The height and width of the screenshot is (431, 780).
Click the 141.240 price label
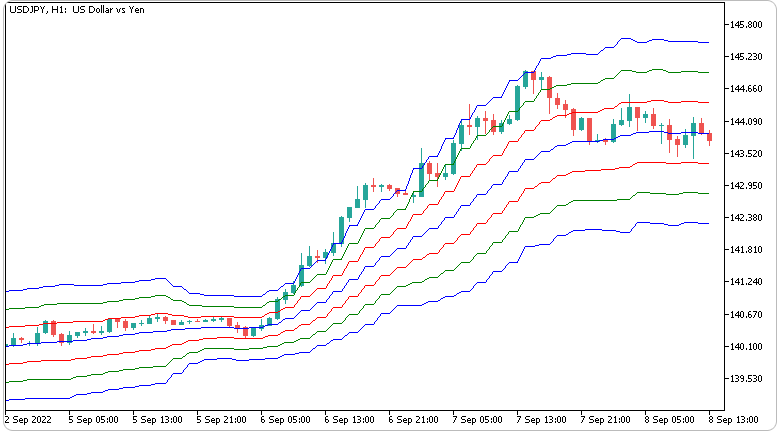coord(746,282)
